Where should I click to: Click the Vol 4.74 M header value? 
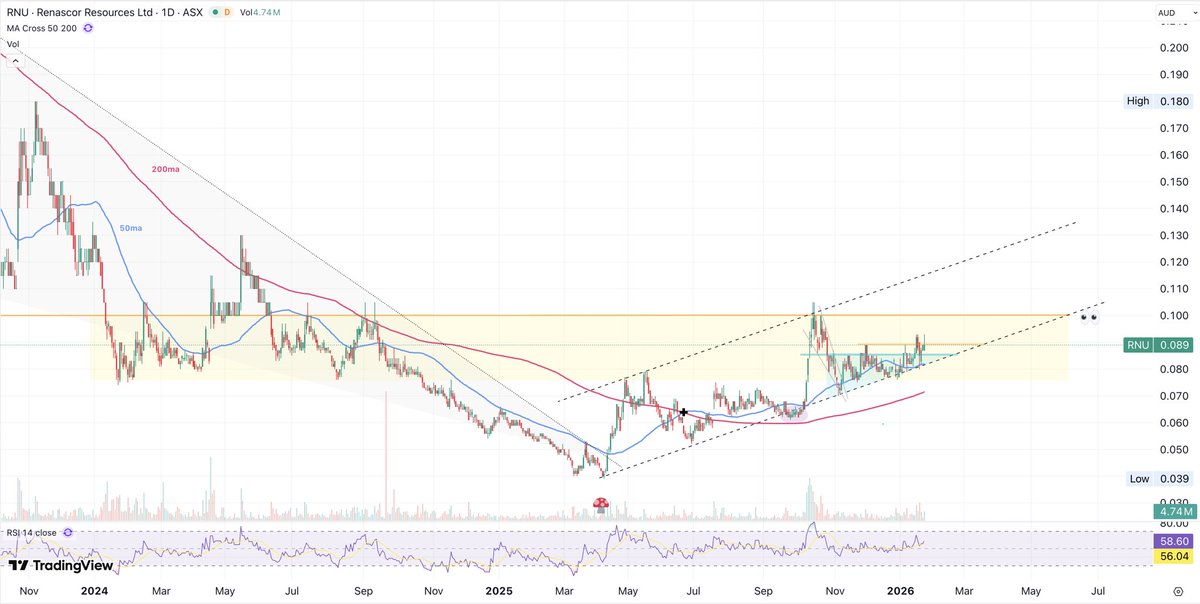(261, 12)
